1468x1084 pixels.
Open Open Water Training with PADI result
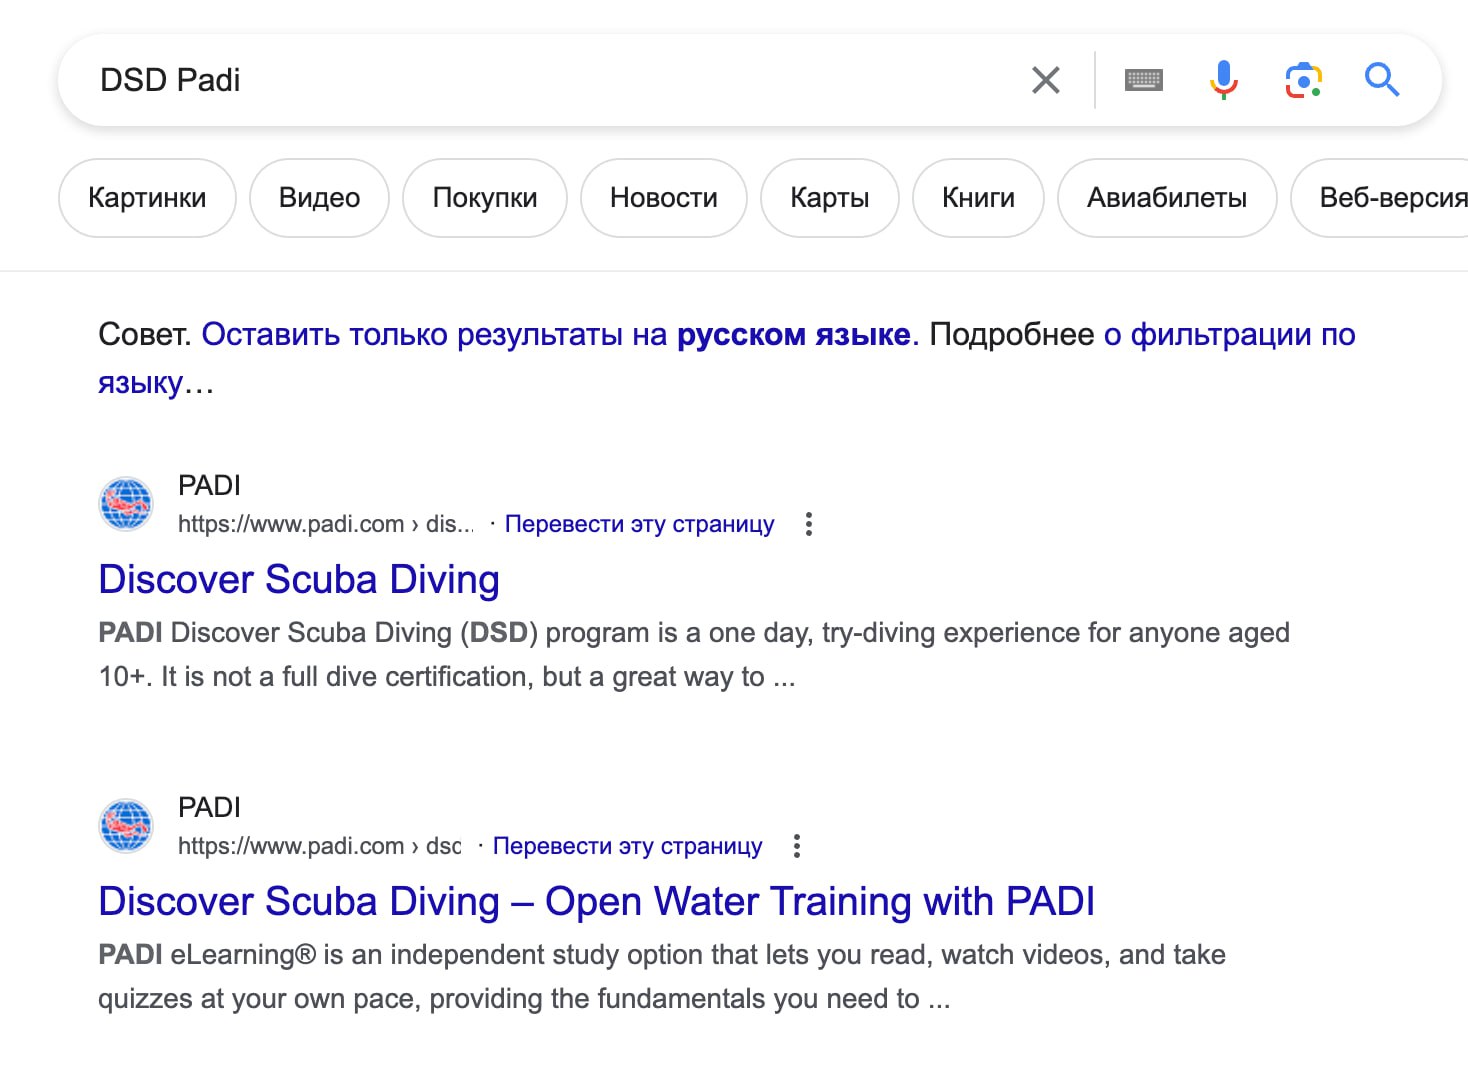point(596,902)
